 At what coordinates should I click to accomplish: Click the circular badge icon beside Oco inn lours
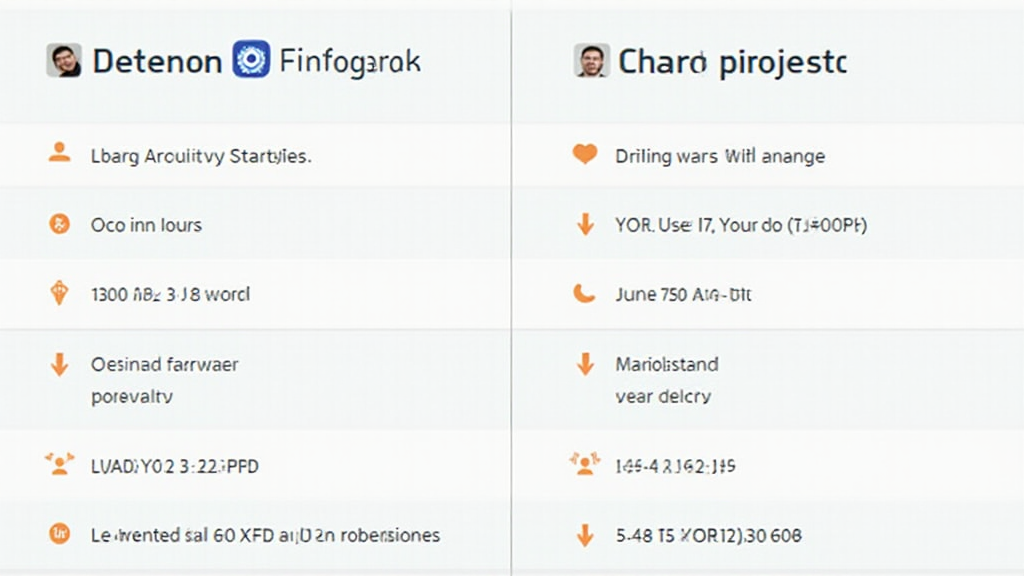point(58,224)
